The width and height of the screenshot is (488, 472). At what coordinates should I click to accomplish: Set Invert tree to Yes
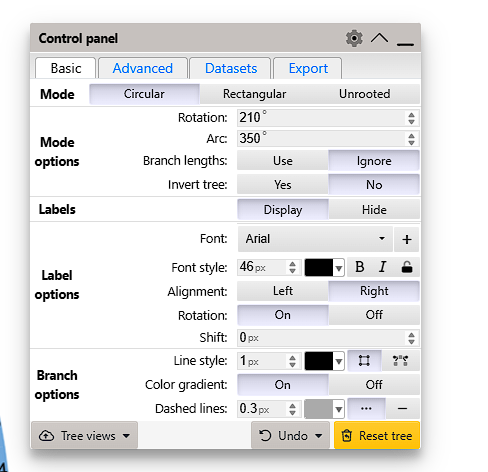[283, 185]
